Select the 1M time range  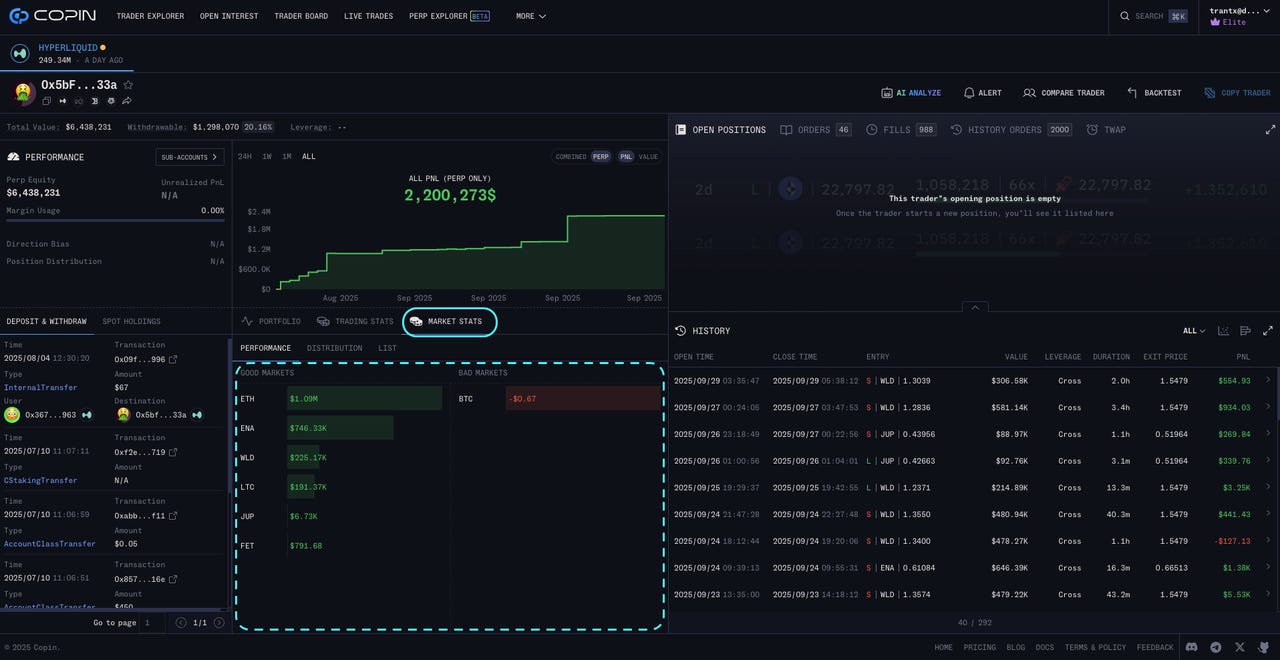click(x=287, y=157)
